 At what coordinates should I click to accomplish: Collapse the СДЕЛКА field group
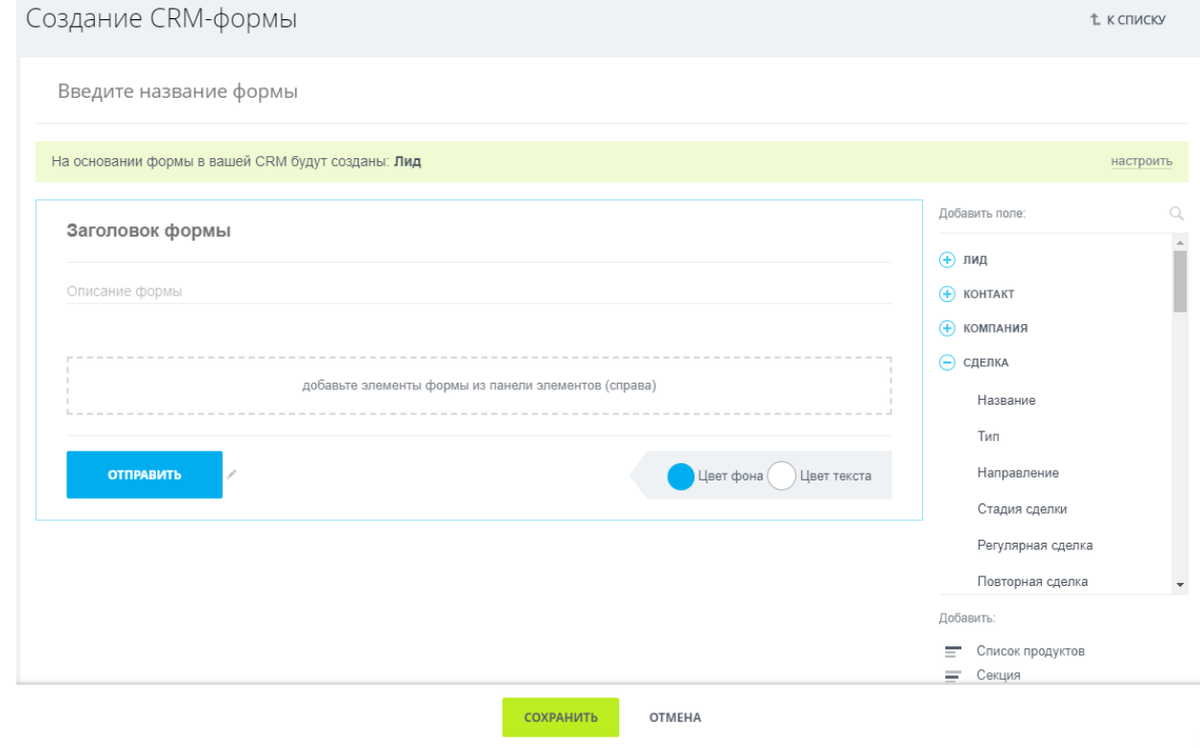947,363
